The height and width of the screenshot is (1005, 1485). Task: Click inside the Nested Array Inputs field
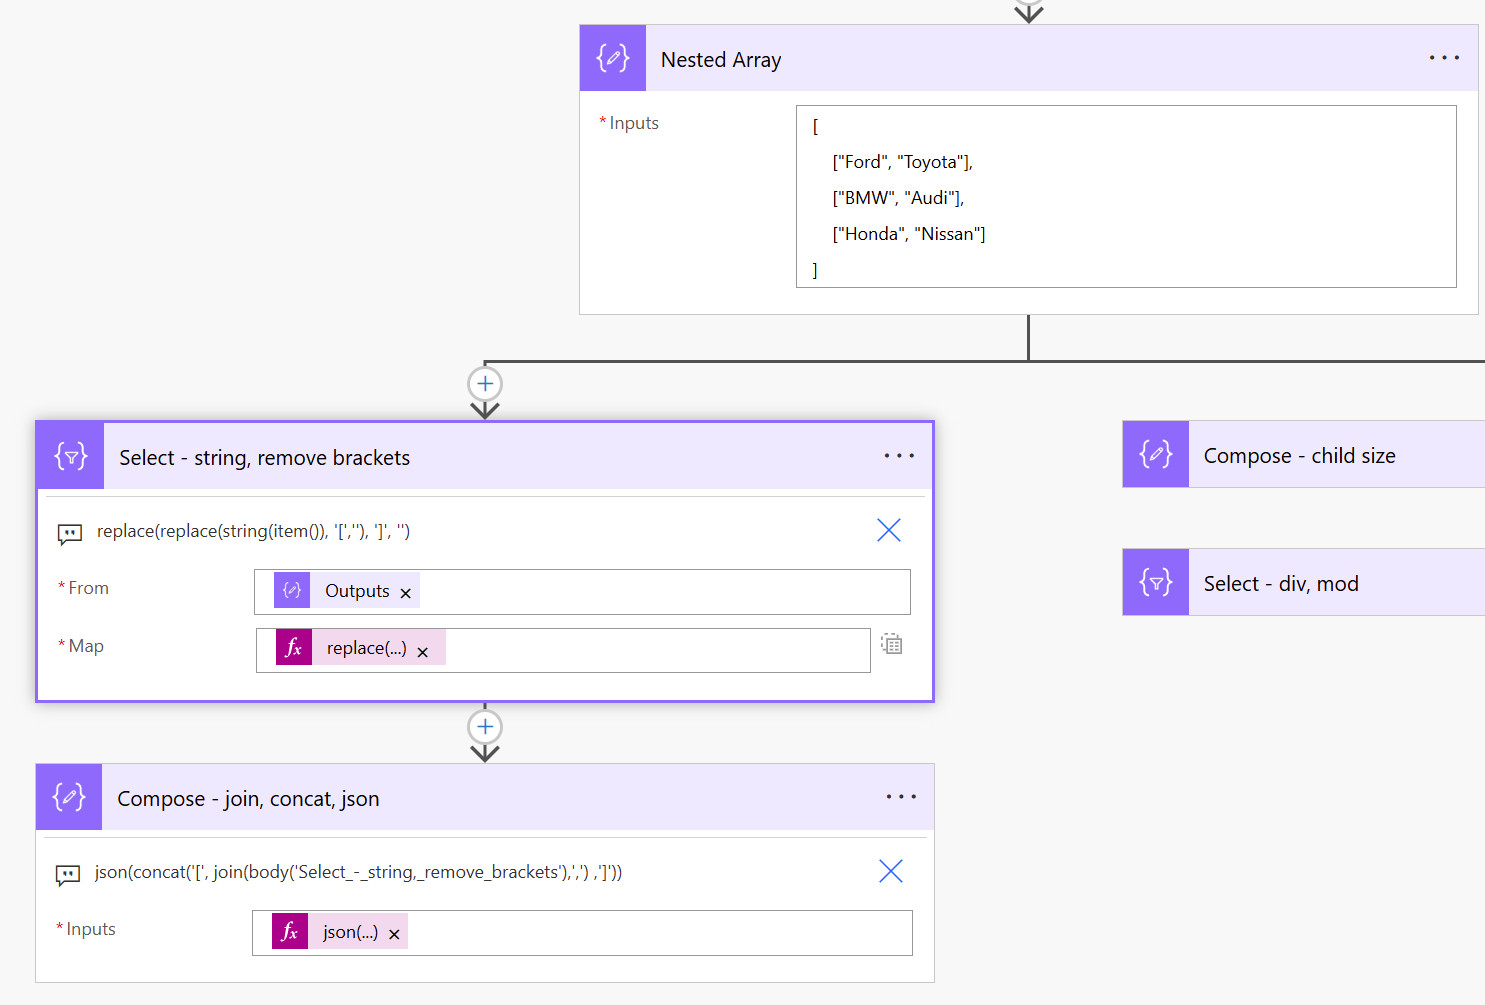(1125, 196)
